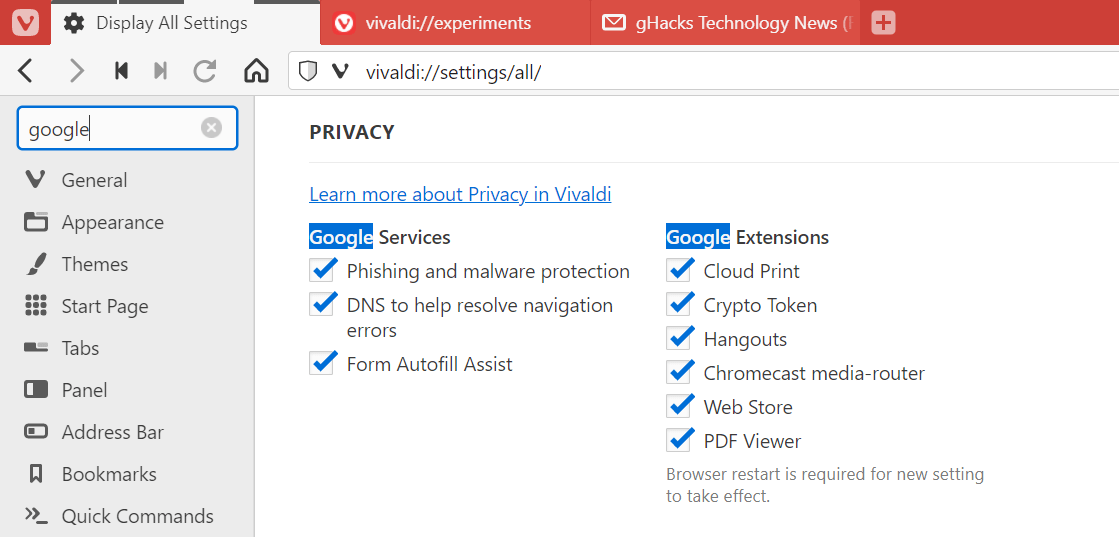This screenshot has height=537, width=1119.
Task: Click the address bar URL field
Action: coord(700,72)
